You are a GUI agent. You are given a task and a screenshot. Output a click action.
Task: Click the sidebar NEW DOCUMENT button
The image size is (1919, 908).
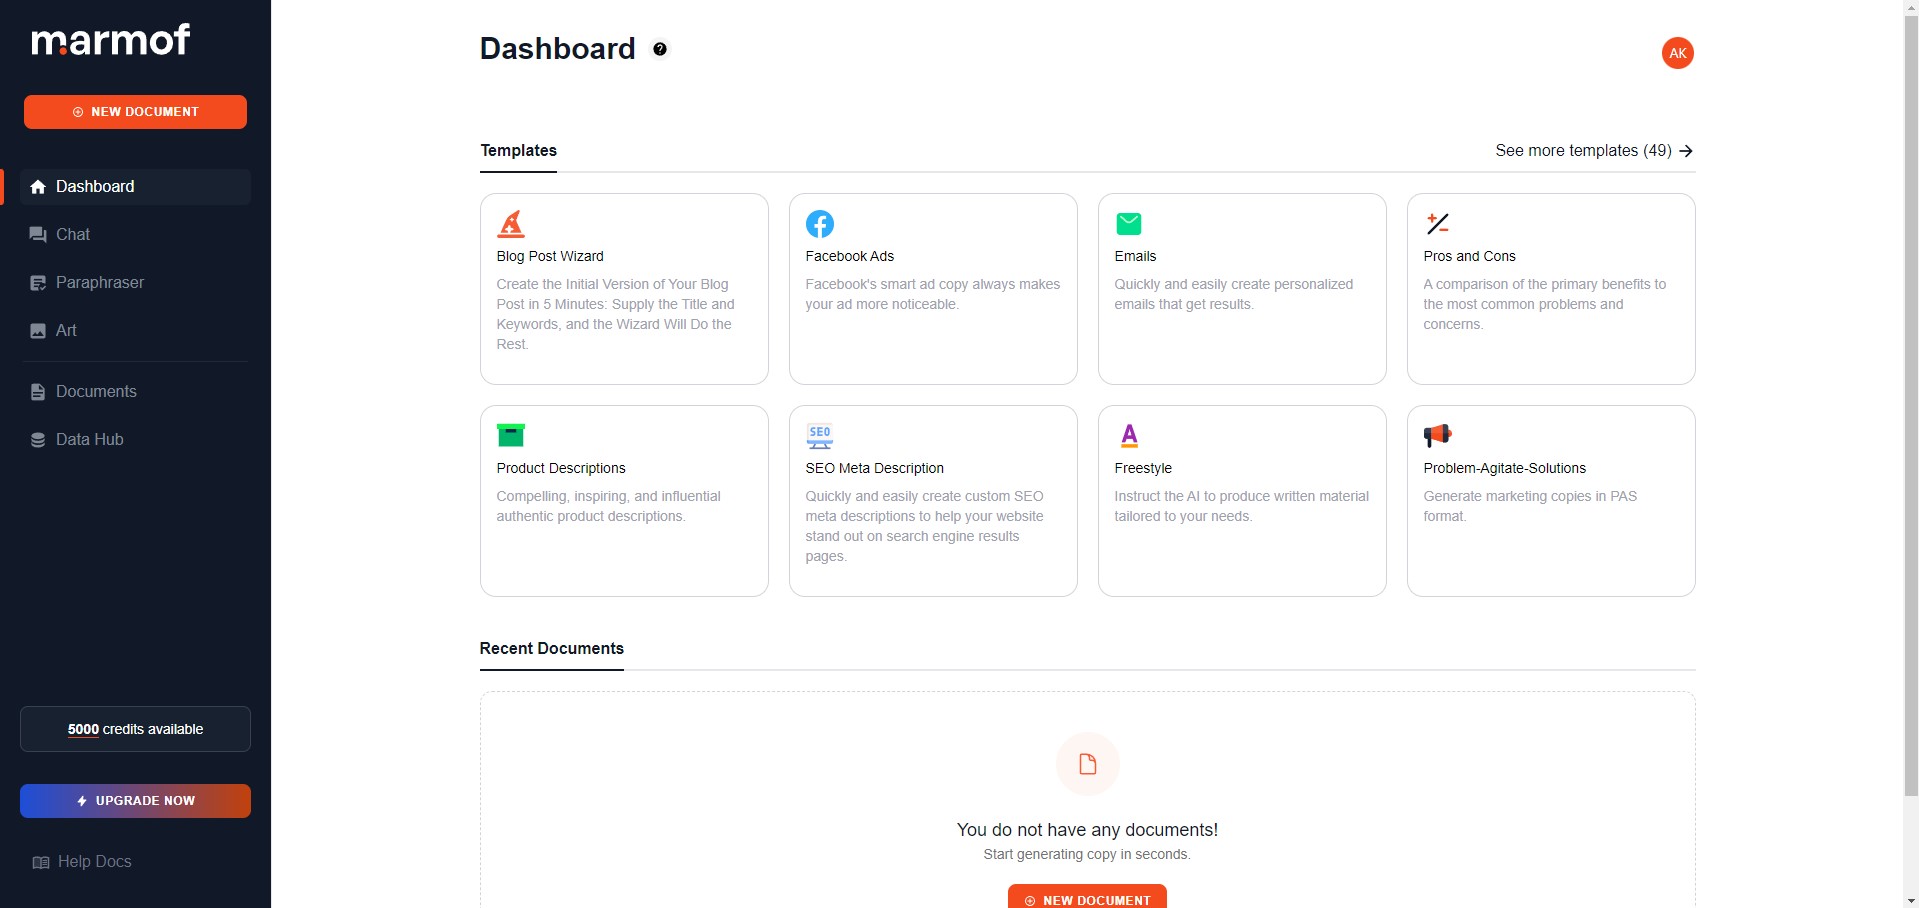pyautogui.click(x=135, y=112)
